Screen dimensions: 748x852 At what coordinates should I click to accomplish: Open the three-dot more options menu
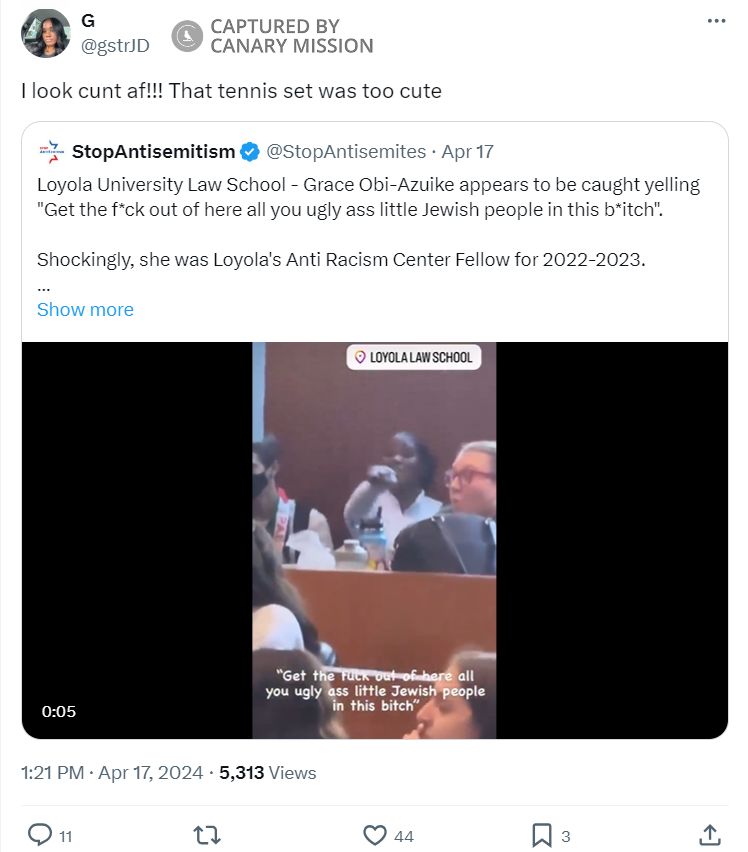pos(716,22)
